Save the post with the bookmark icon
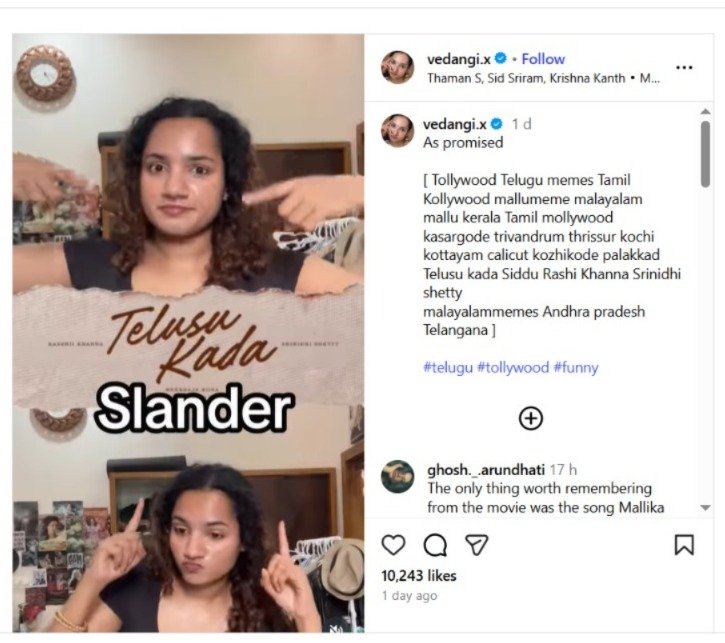Image resolution: width=725 pixels, height=643 pixels. coord(684,545)
